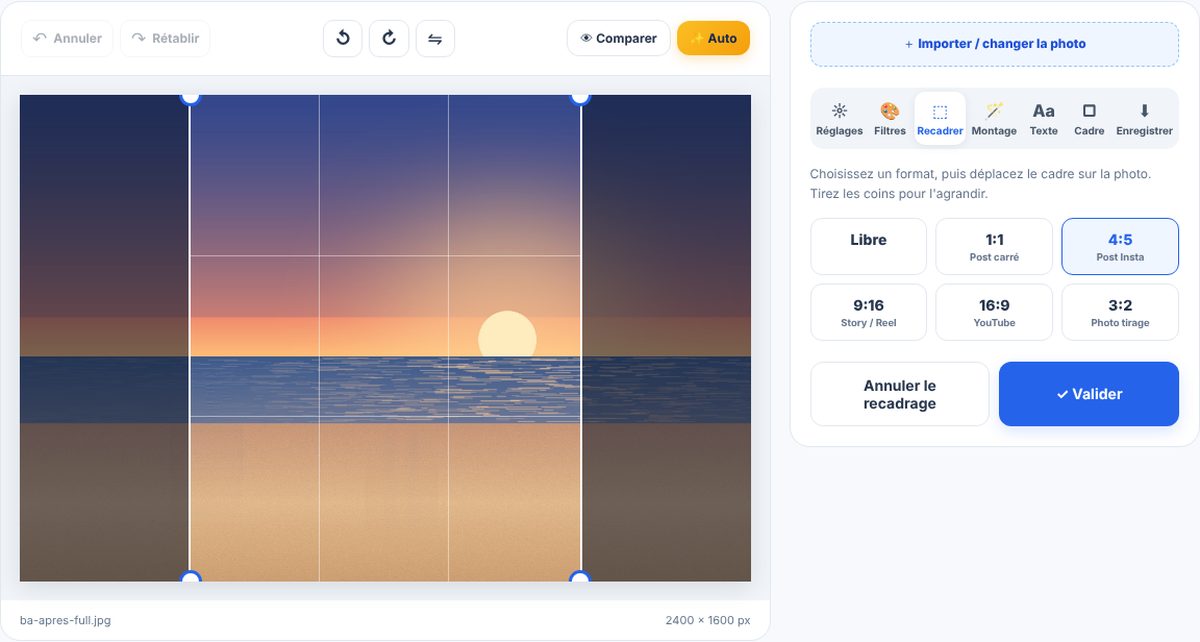Select the Recadrer tab
This screenshot has width=1200, height=642.
tap(940, 119)
